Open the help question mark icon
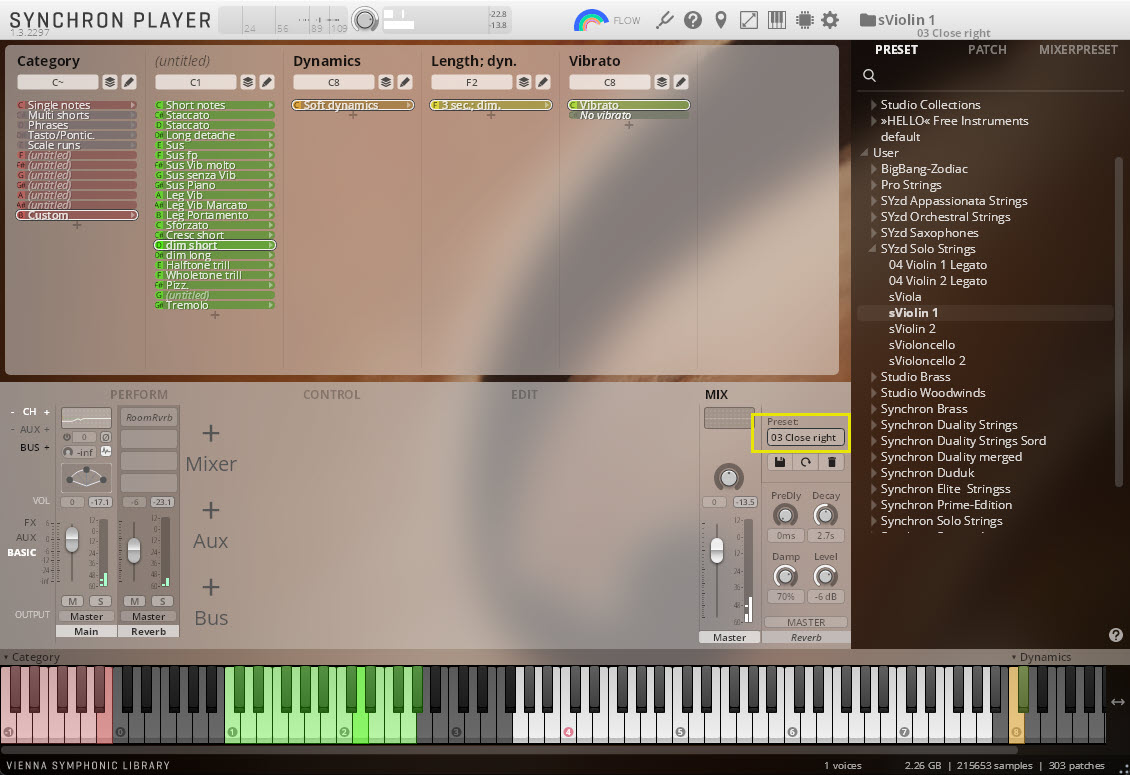1130x775 pixels. point(693,20)
